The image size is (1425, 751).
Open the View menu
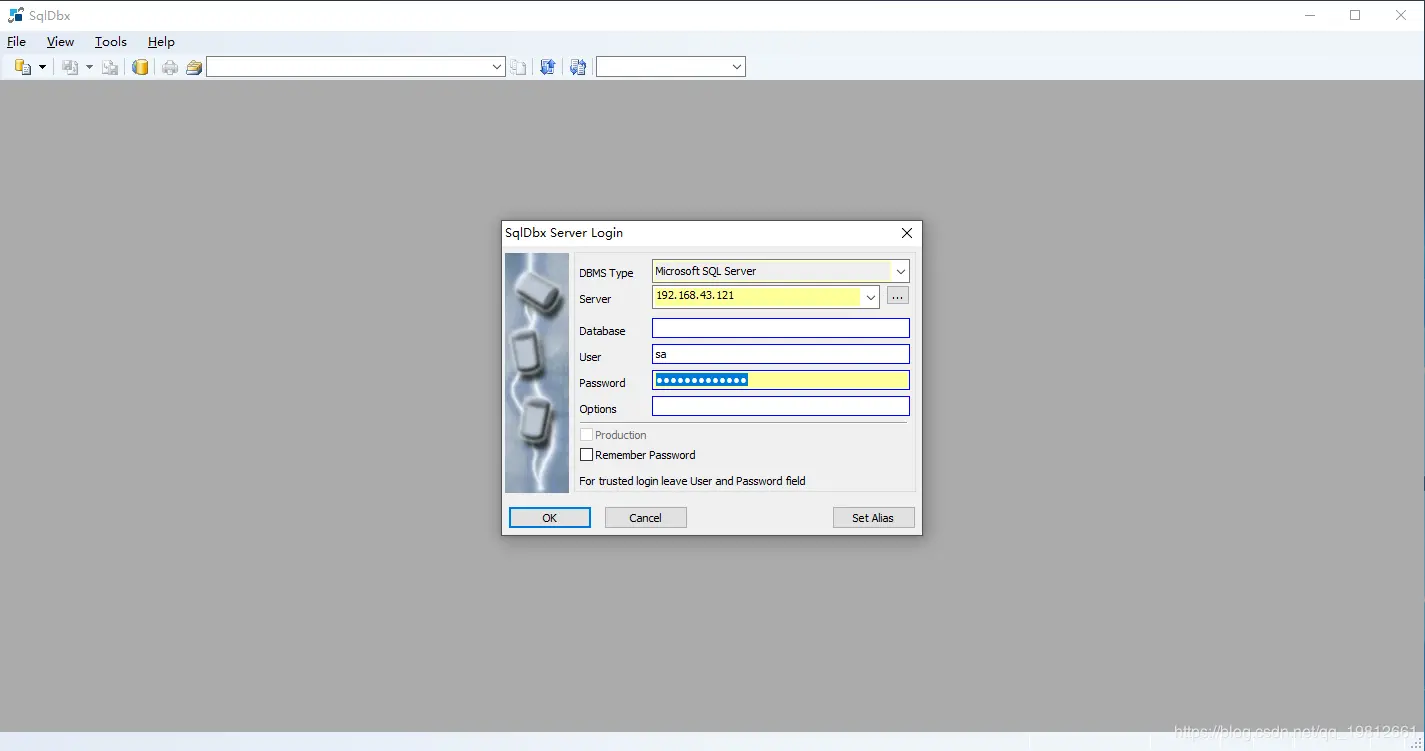point(60,42)
